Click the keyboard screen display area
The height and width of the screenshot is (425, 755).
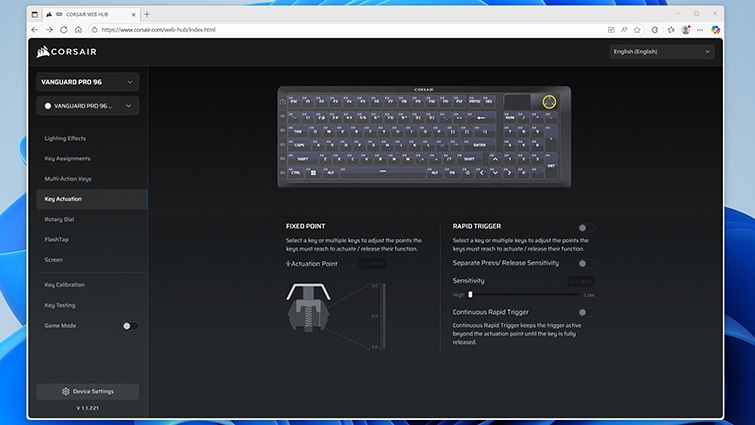click(517, 102)
